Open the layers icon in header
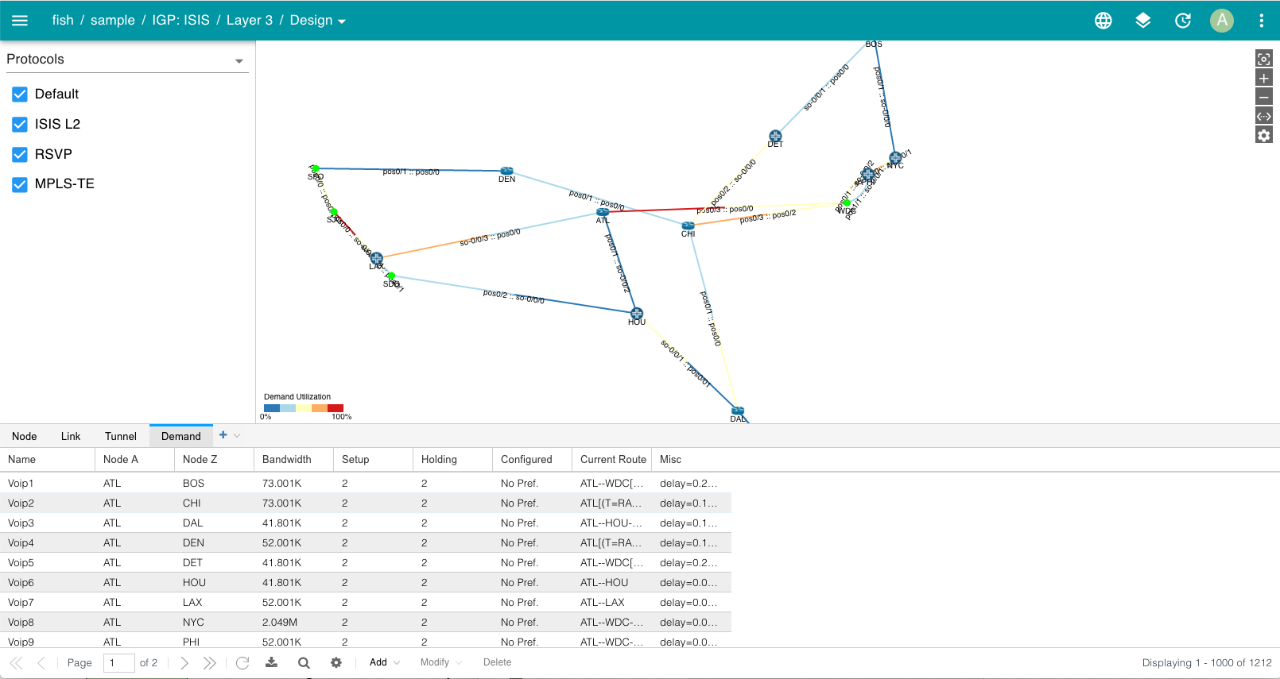 pyautogui.click(x=1143, y=20)
